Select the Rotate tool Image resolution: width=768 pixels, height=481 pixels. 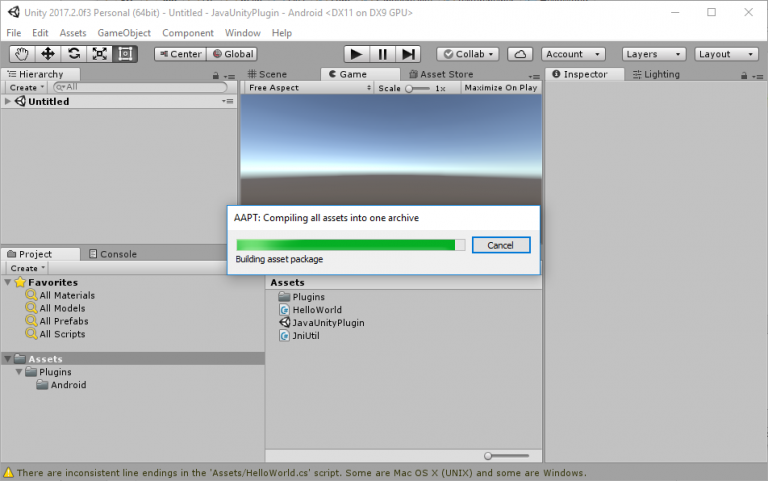point(74,54)
